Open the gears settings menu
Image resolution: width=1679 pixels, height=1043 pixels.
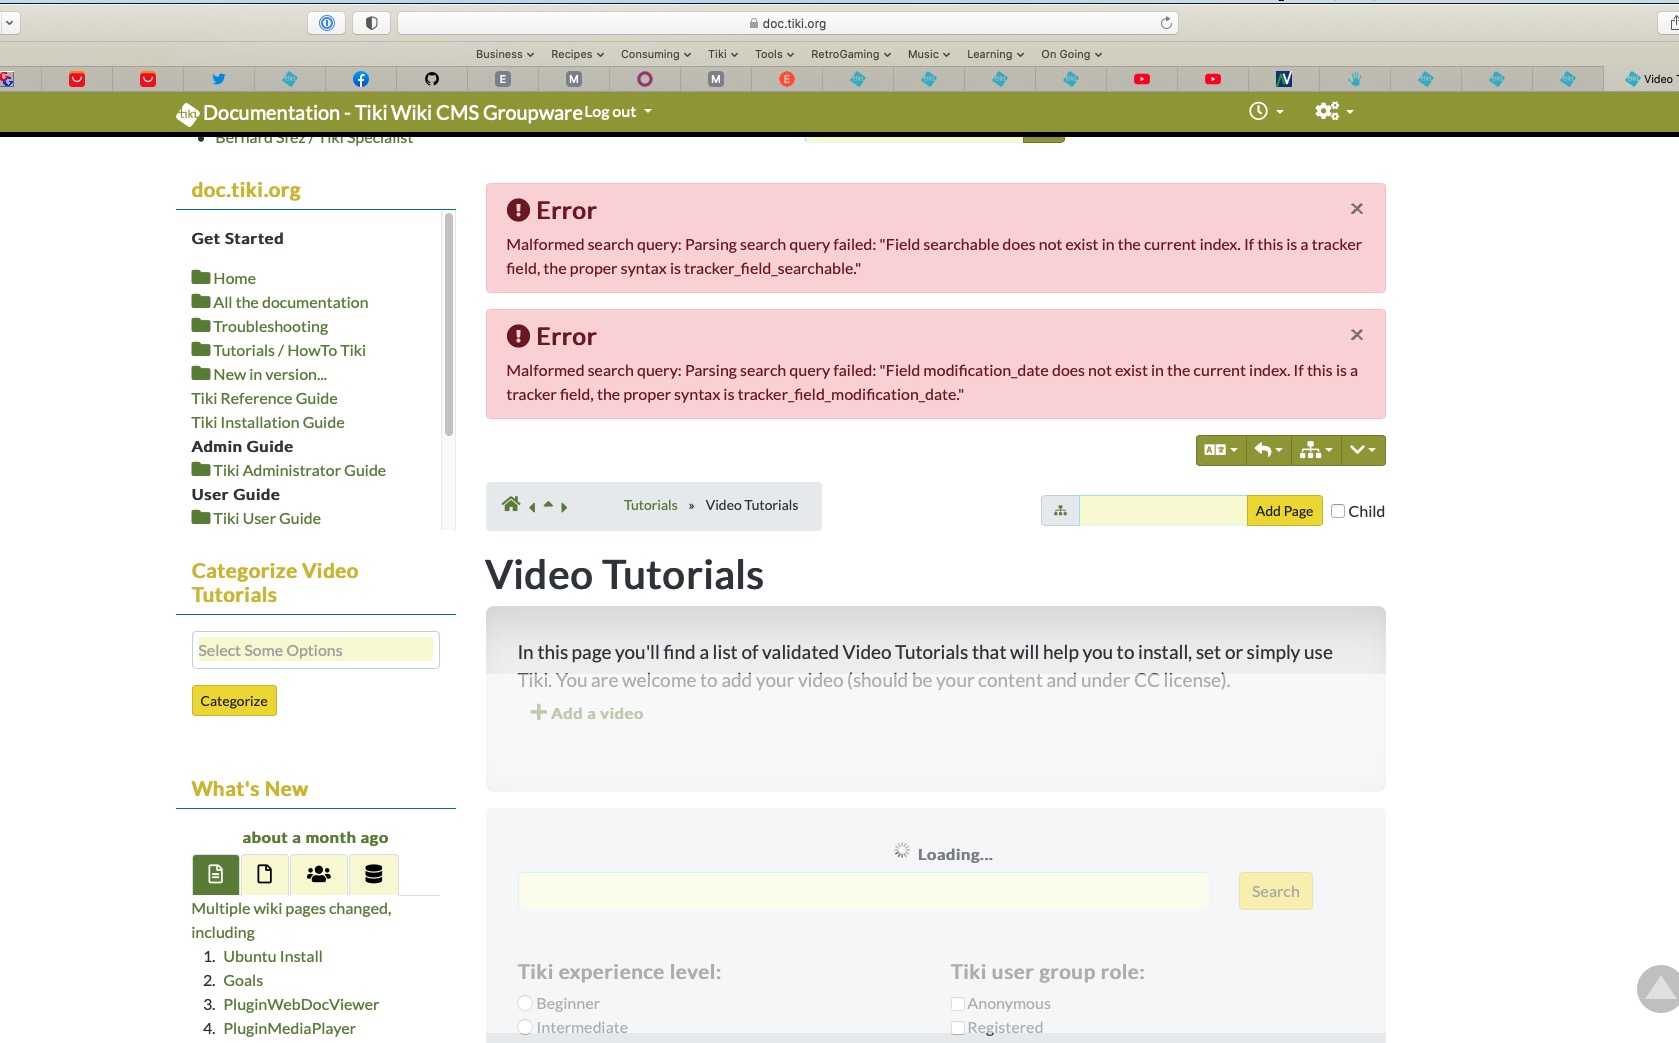point(1334,111)
